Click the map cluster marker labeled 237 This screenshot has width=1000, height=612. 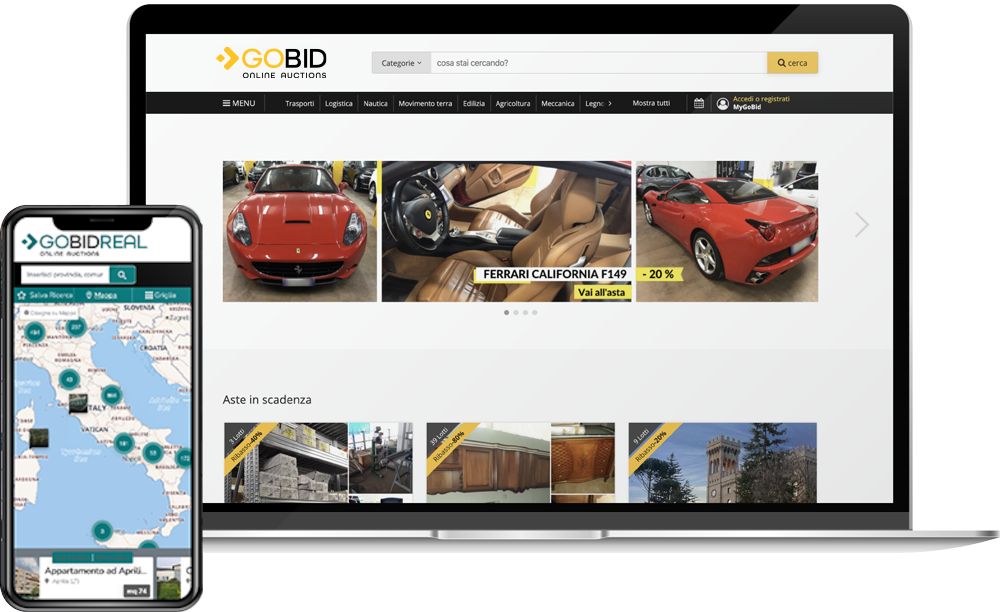click(76, 327)
